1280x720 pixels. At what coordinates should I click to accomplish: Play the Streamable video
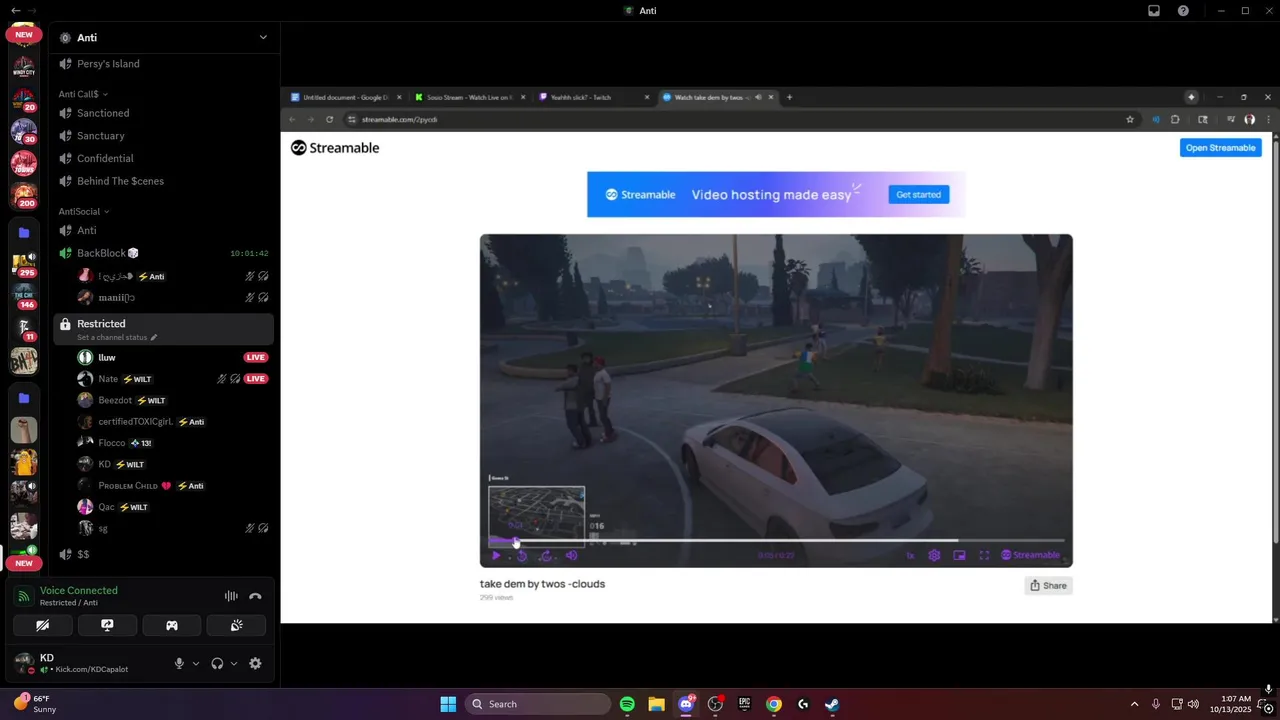click(x=496, y=555)
